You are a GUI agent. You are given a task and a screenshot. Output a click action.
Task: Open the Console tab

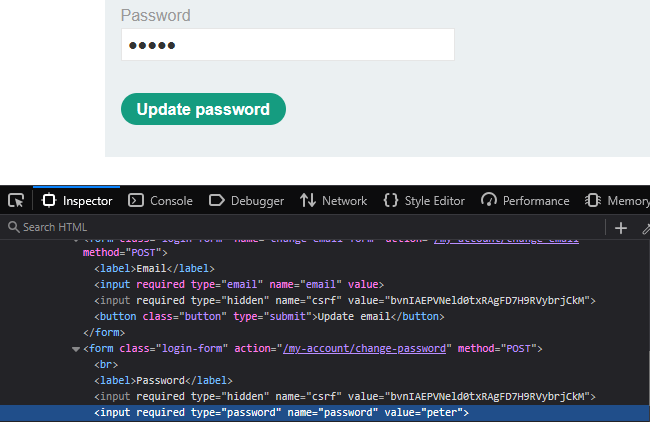(x=160, y=201)
